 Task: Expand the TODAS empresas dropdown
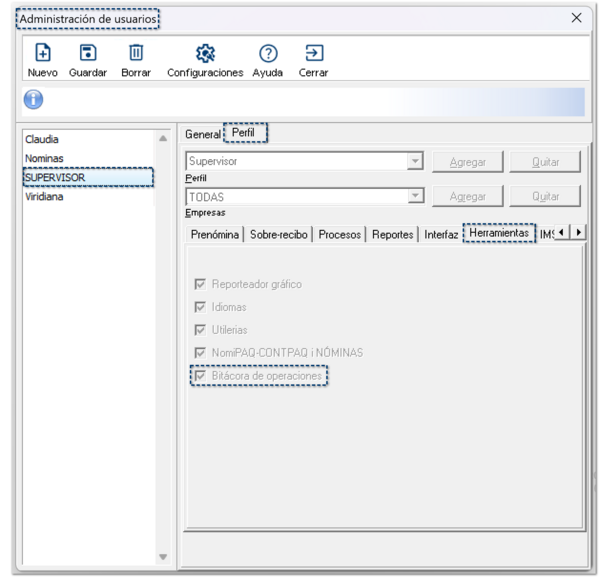click(x=414, y=197)
